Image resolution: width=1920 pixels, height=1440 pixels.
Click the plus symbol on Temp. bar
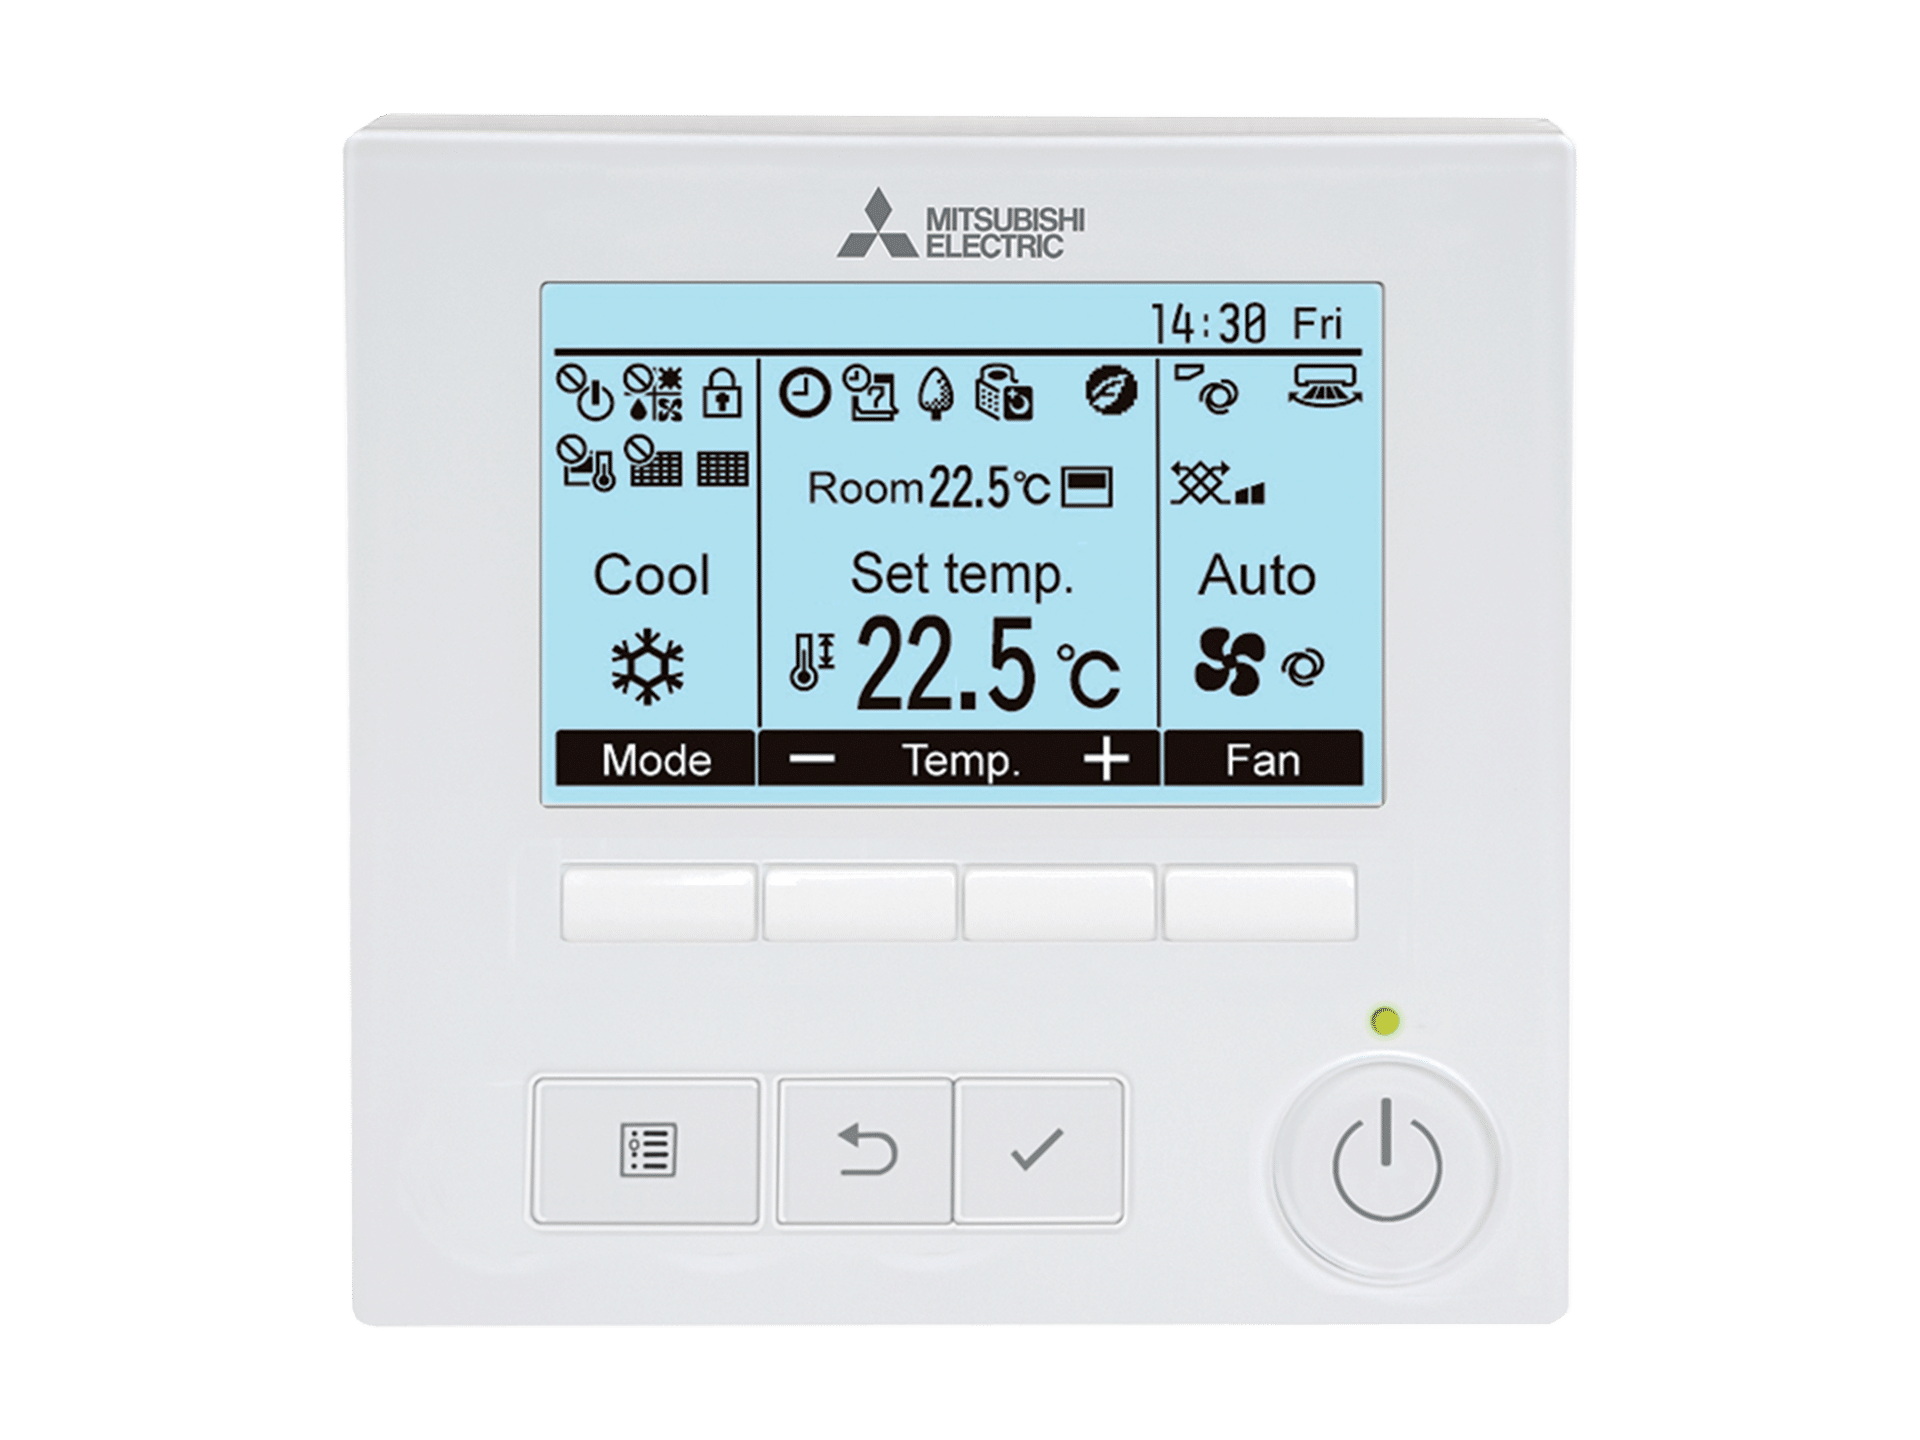[x=1107, y=760]
